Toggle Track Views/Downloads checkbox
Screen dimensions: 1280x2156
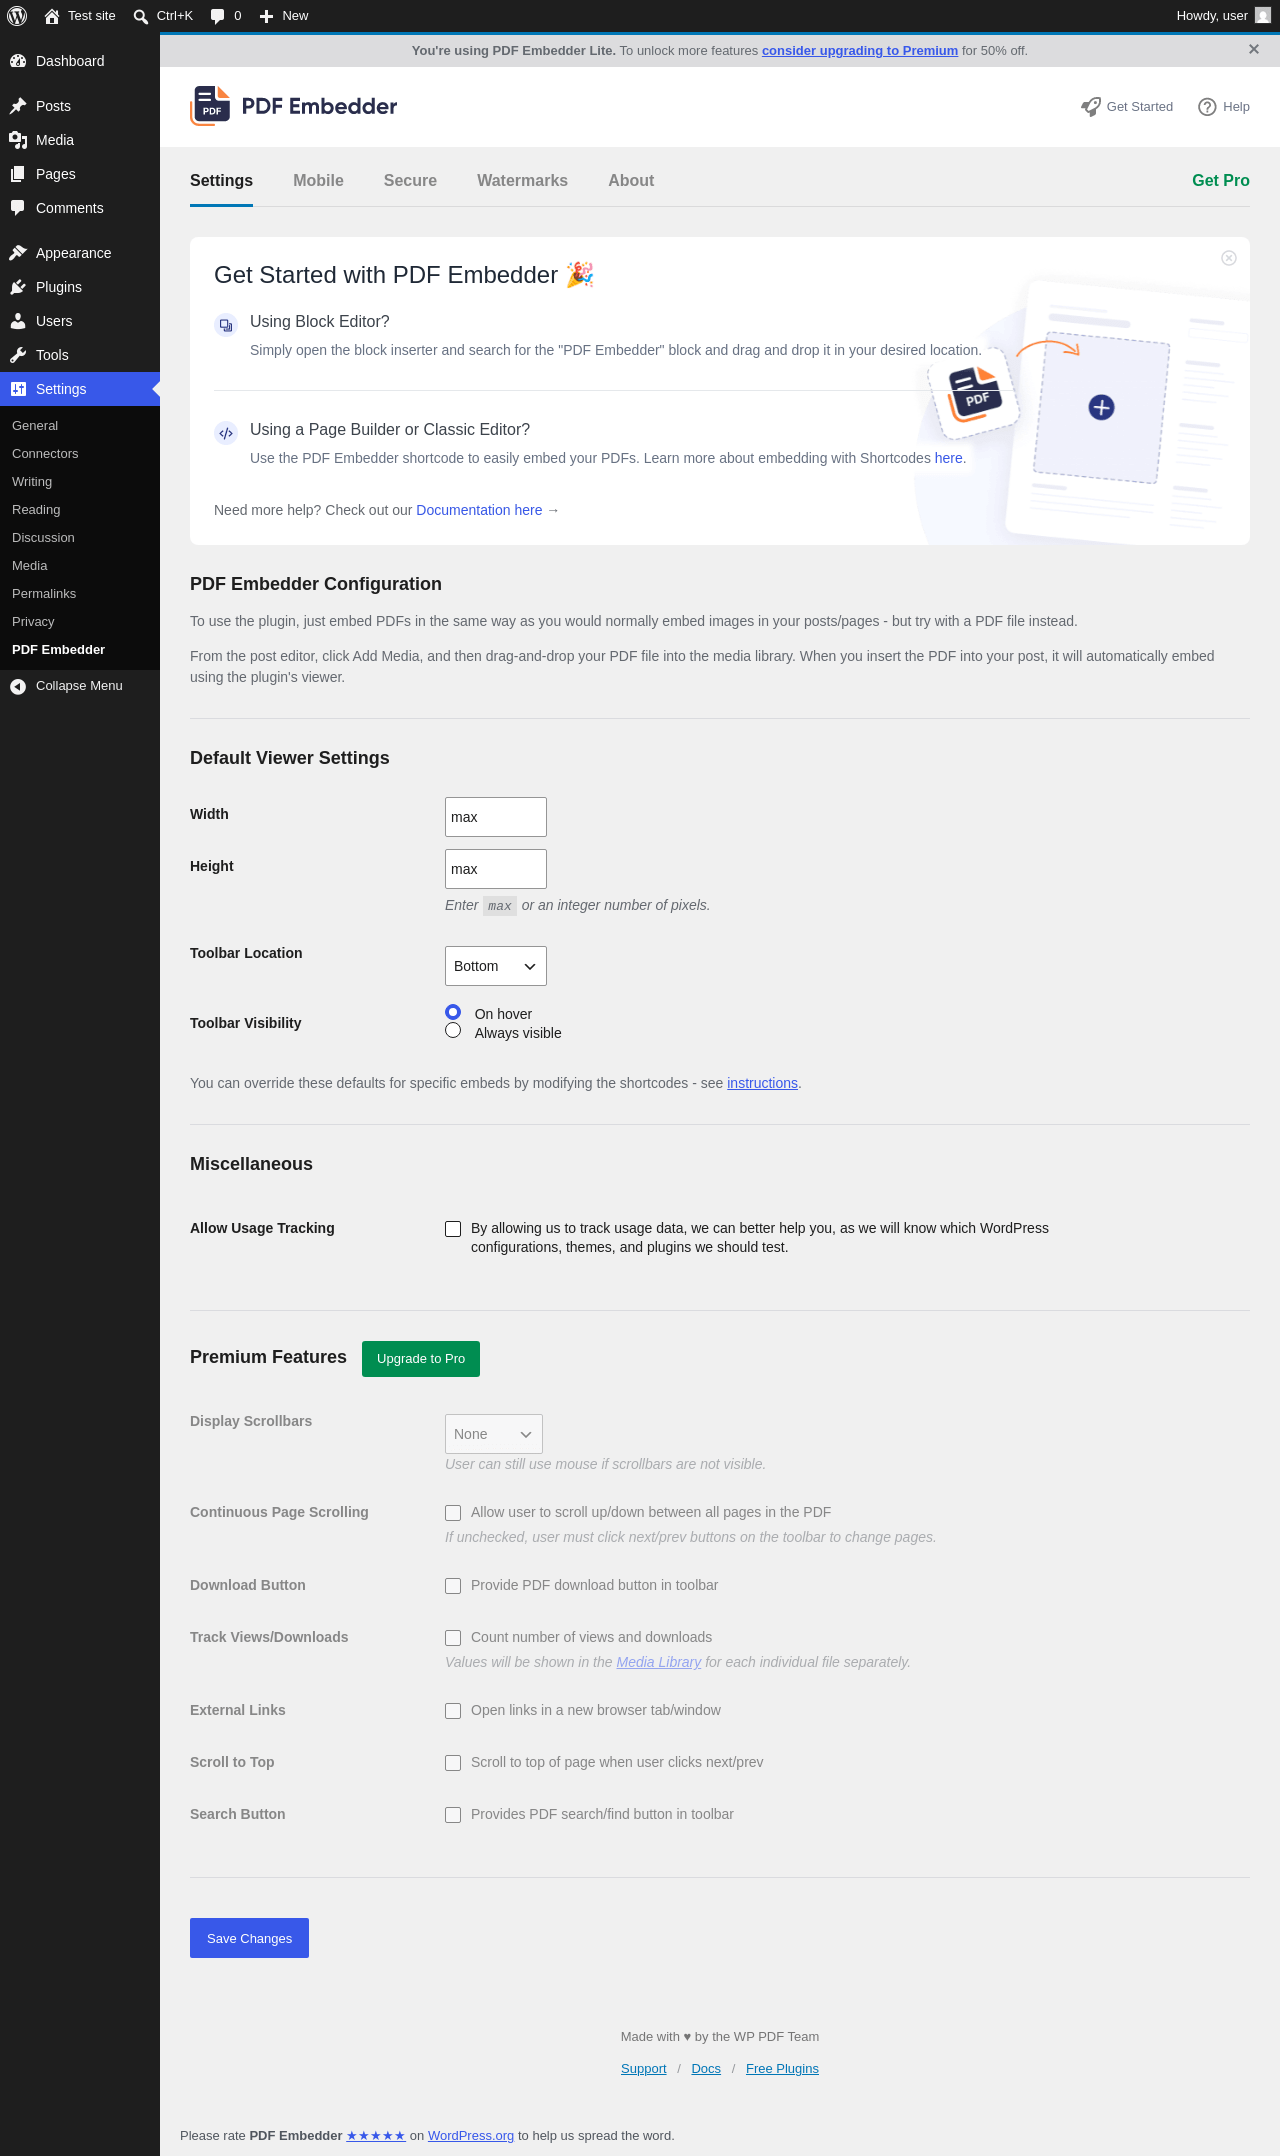point(453,1638)
